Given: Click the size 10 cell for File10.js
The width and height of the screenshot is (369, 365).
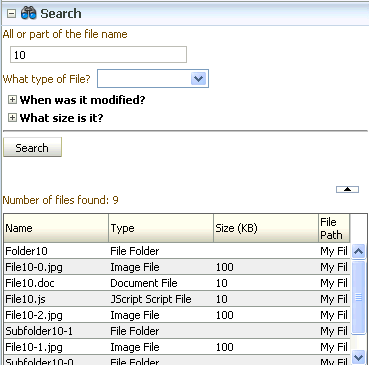Looking at the screenshot, I should 266,299.
